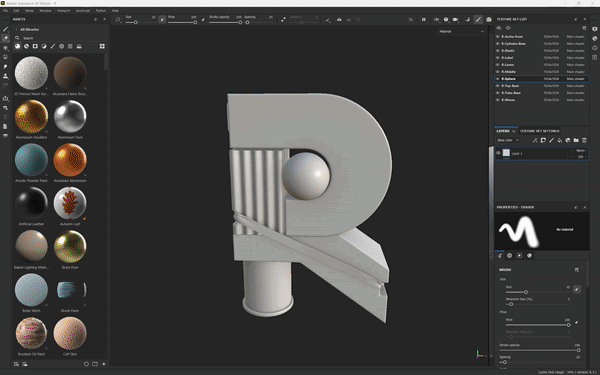600x375 pixels.
Task: Select the Eraser tool in left toolbar
Action: 5,38
